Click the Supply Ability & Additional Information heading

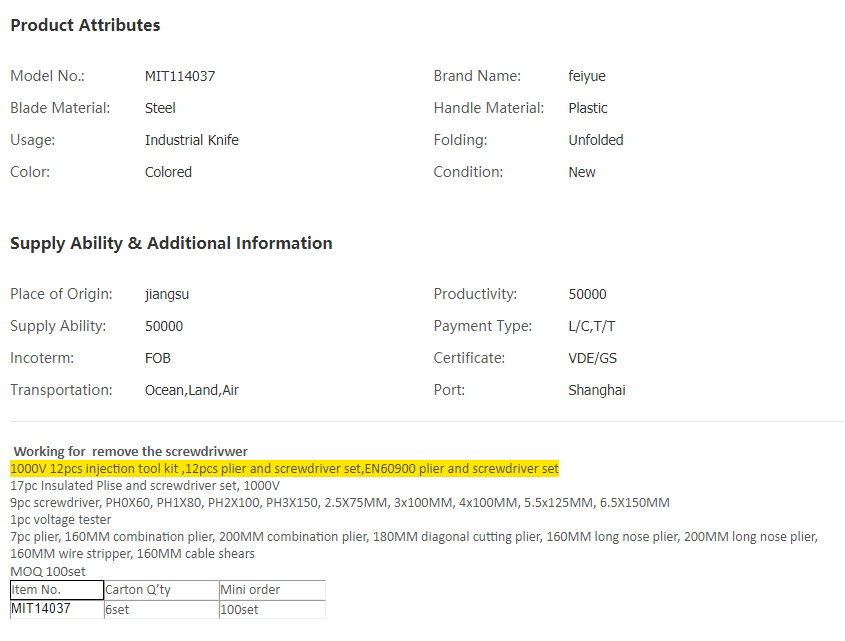point(171,243)
